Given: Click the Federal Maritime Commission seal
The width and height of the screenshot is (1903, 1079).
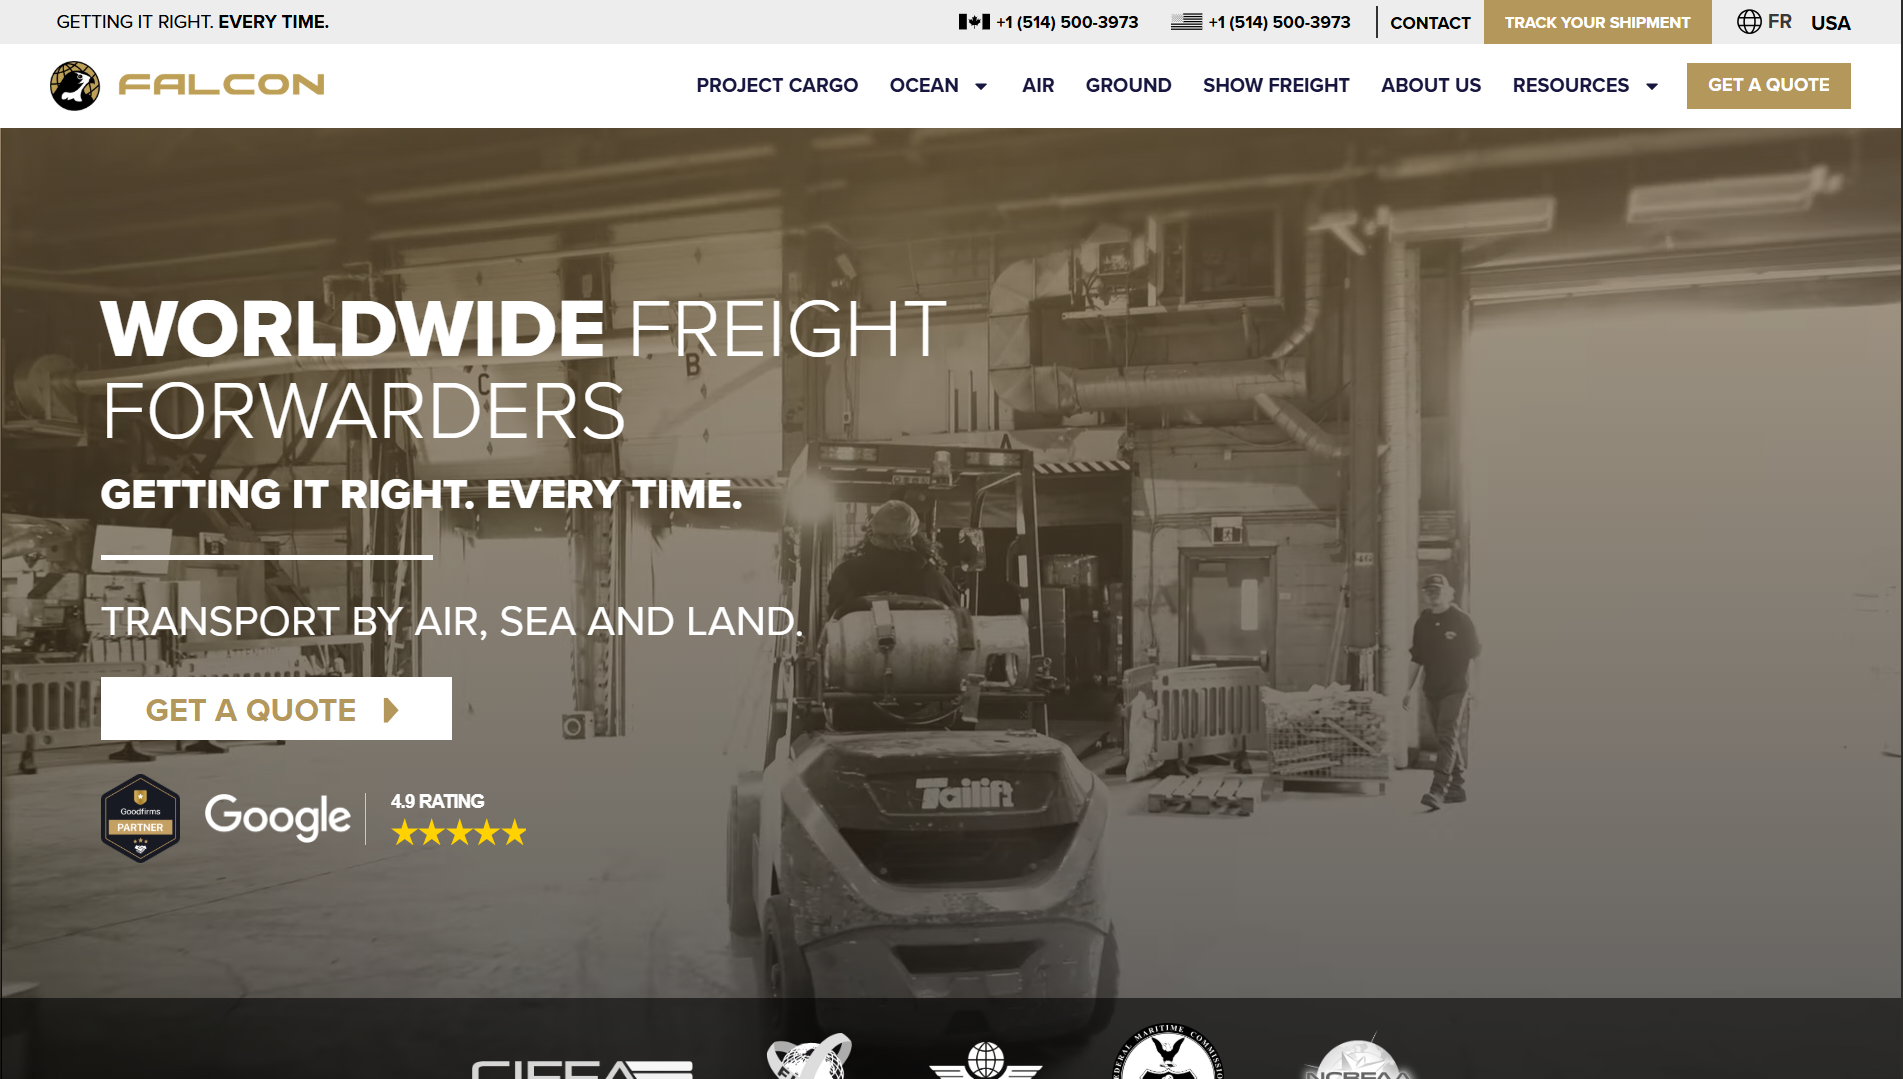Looking at the screenshot, I should click(1169, 1052).
